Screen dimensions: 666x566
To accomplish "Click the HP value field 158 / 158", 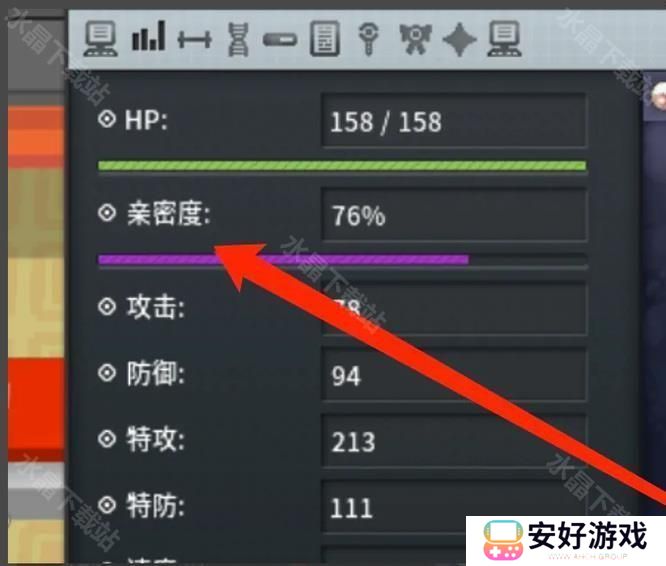I will click(454, 121).
